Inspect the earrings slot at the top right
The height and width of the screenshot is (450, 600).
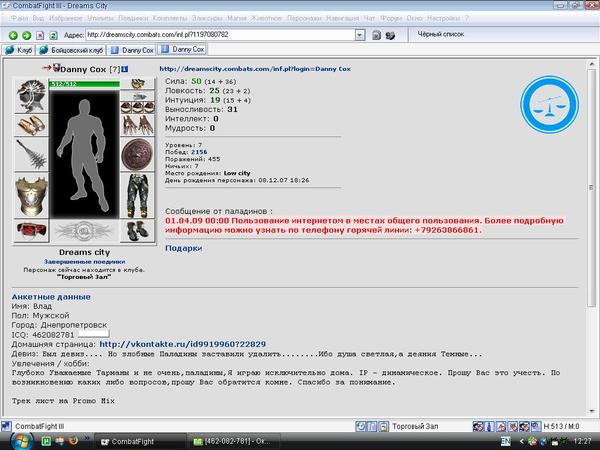pyautogui.click(x=137, y=84)
